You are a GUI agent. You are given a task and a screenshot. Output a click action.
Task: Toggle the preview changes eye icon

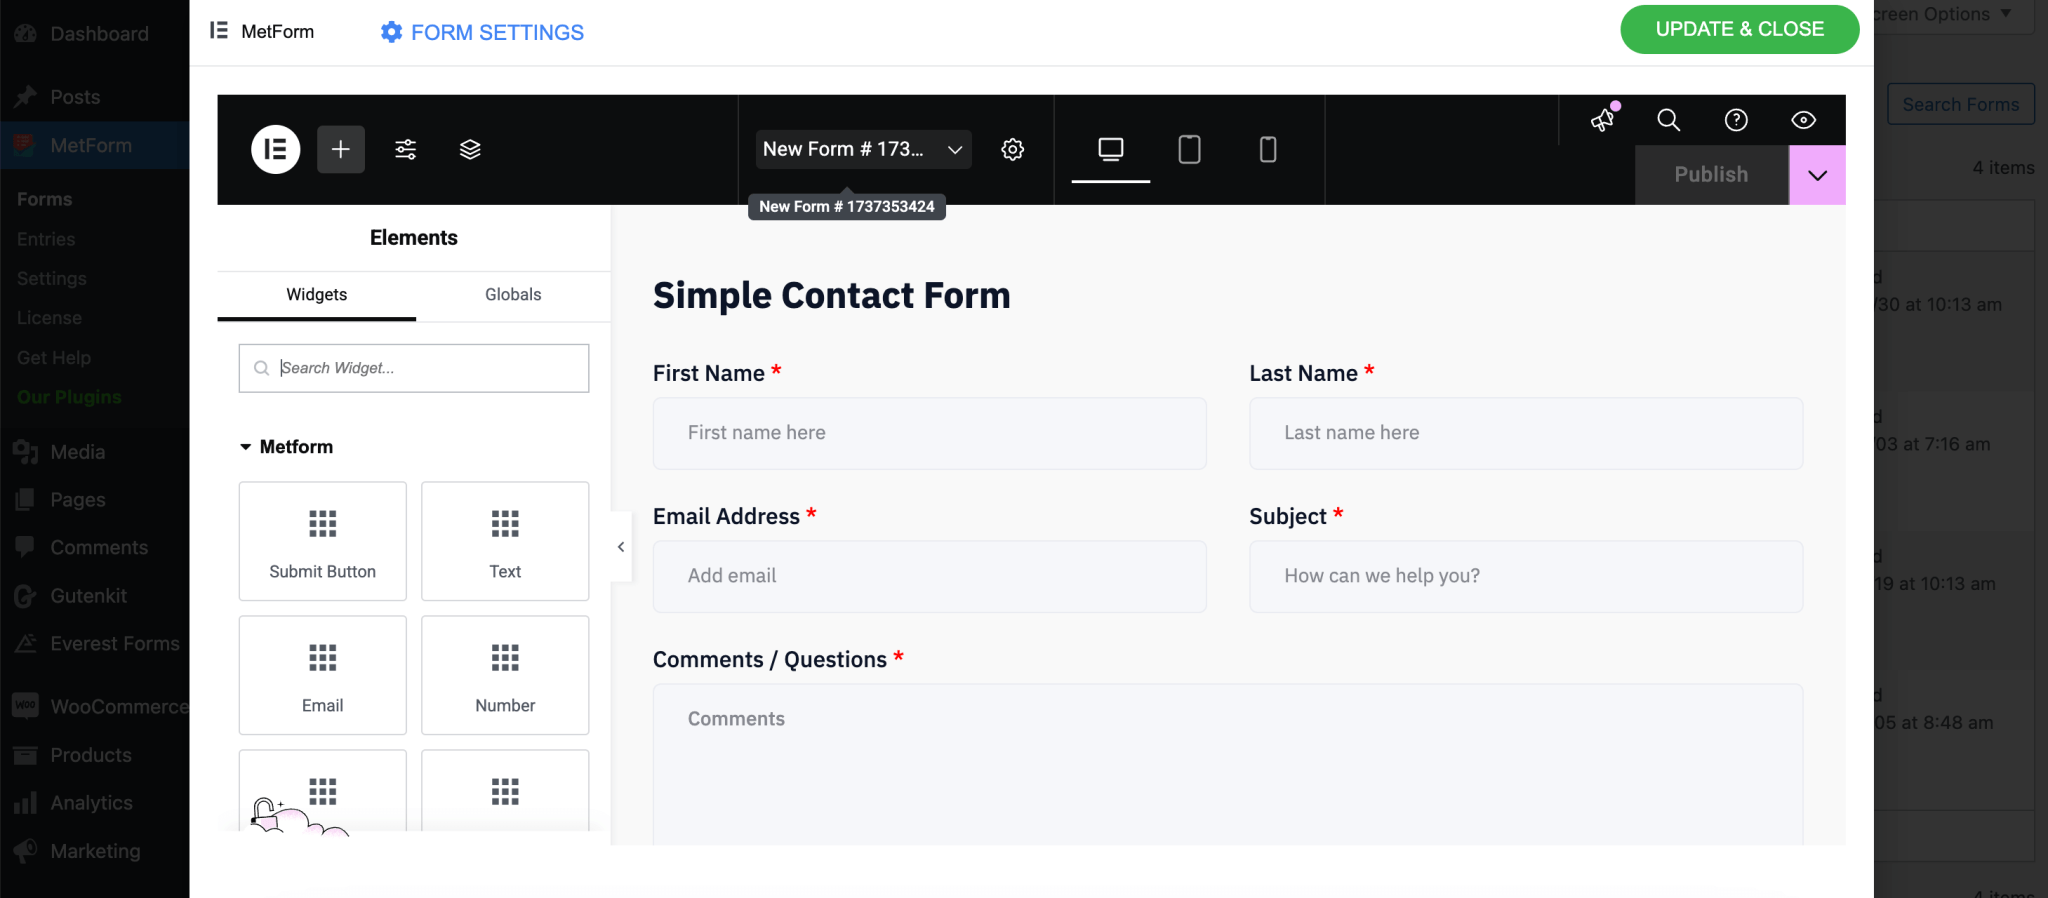[1803, 120]
